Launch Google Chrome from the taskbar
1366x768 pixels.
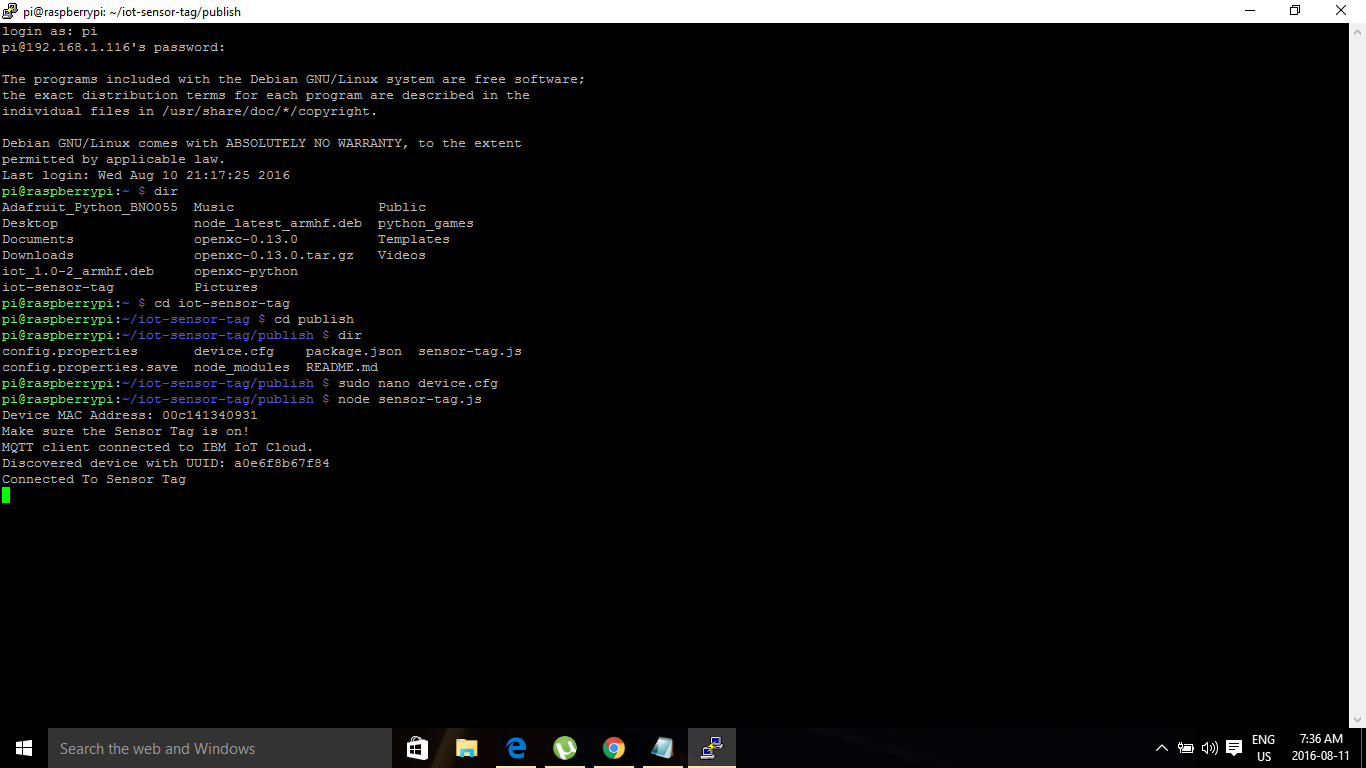[x=614, y=748]
